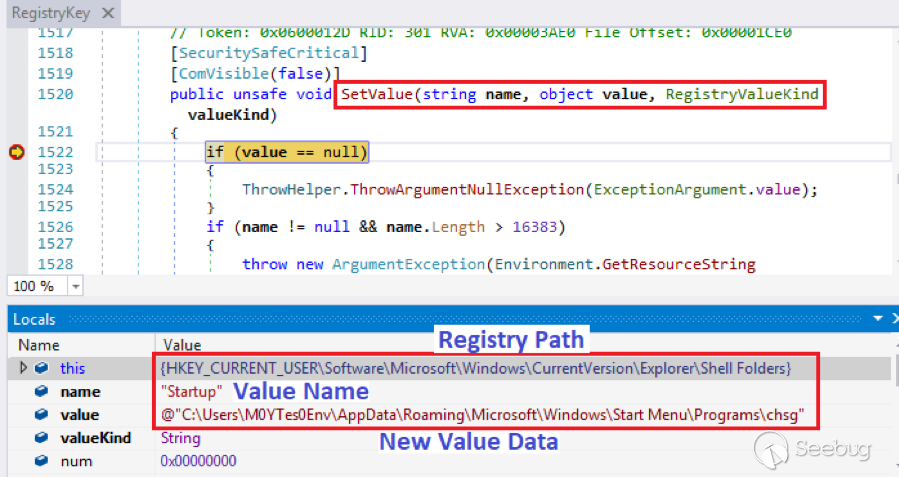The image size is (899, 477).
Task: Click ComVisible attribute on line 1519
Action: click(224, 73)
